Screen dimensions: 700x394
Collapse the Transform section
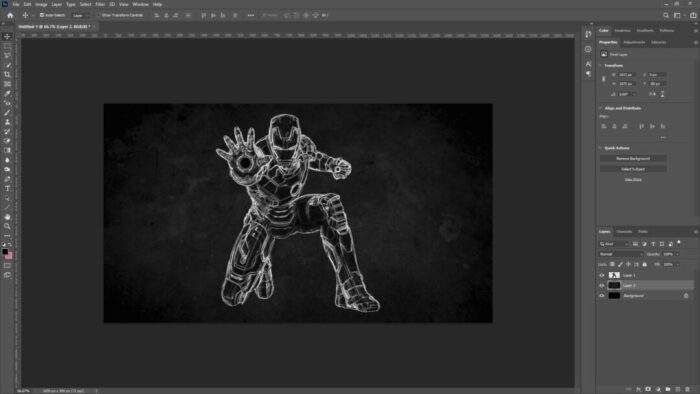click(x=600, y=66)
